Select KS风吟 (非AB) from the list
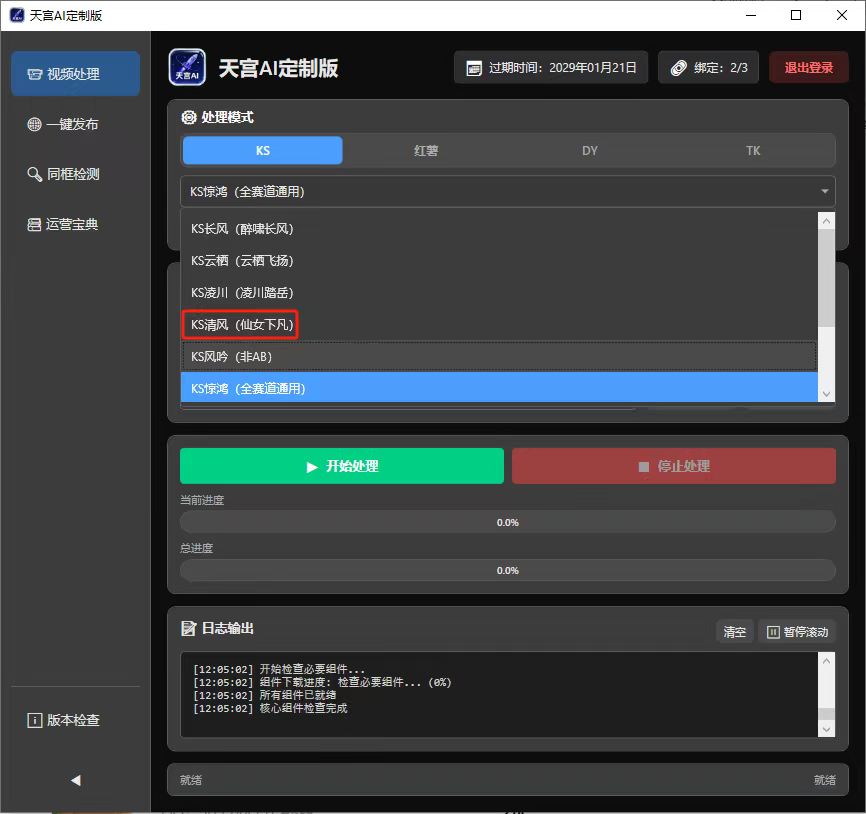 coord(499,356)
